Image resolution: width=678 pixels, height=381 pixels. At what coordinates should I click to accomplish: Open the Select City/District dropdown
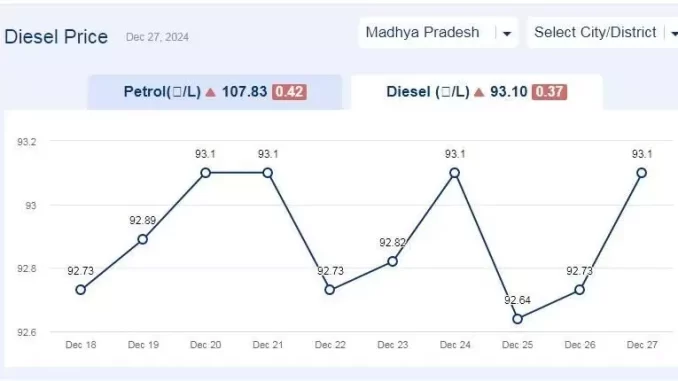(603, 32)
